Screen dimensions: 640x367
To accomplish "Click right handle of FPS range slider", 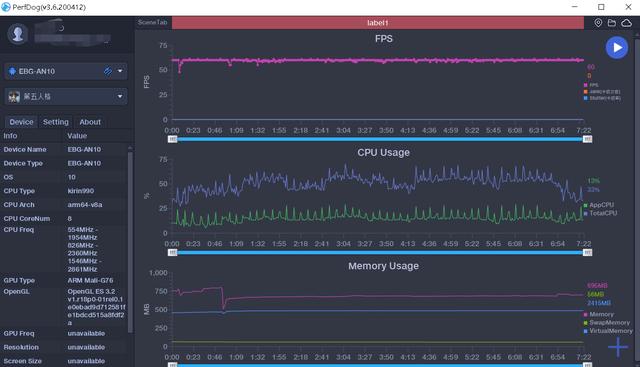I will coord(587,139).
